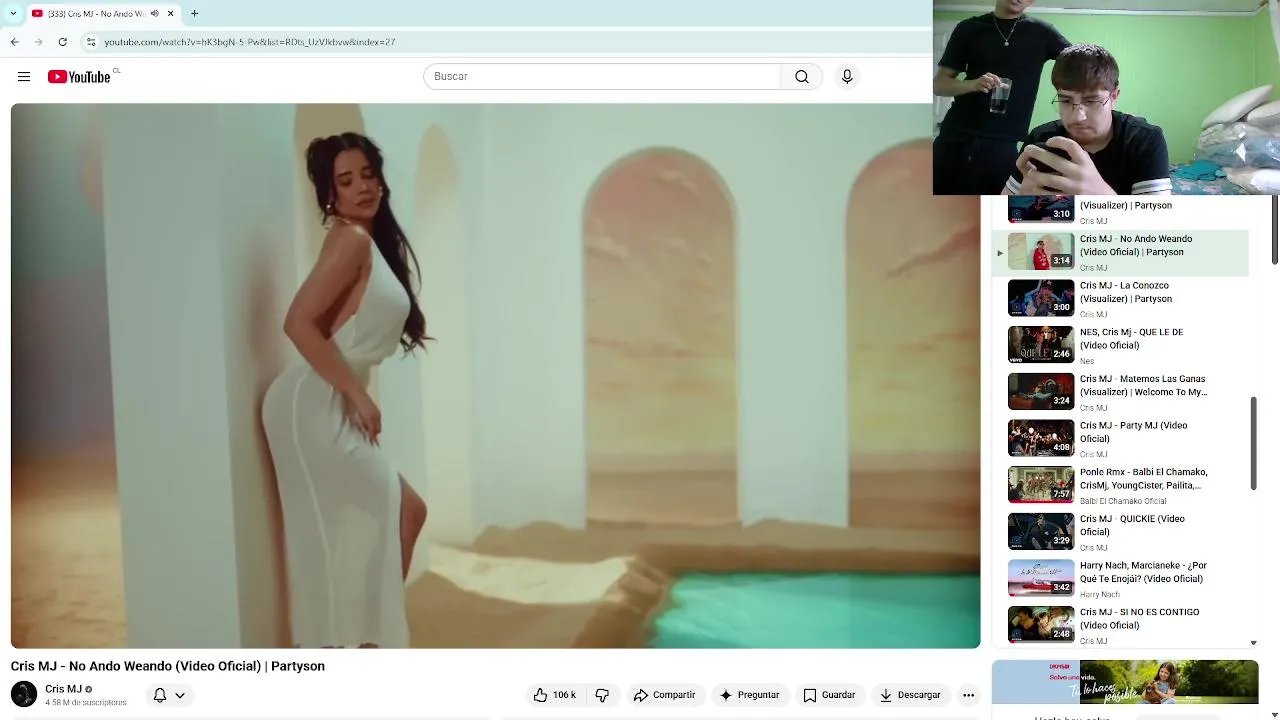1280x720 pixels.
Task: Save video with Guardar button
Action: click(829, 695)
